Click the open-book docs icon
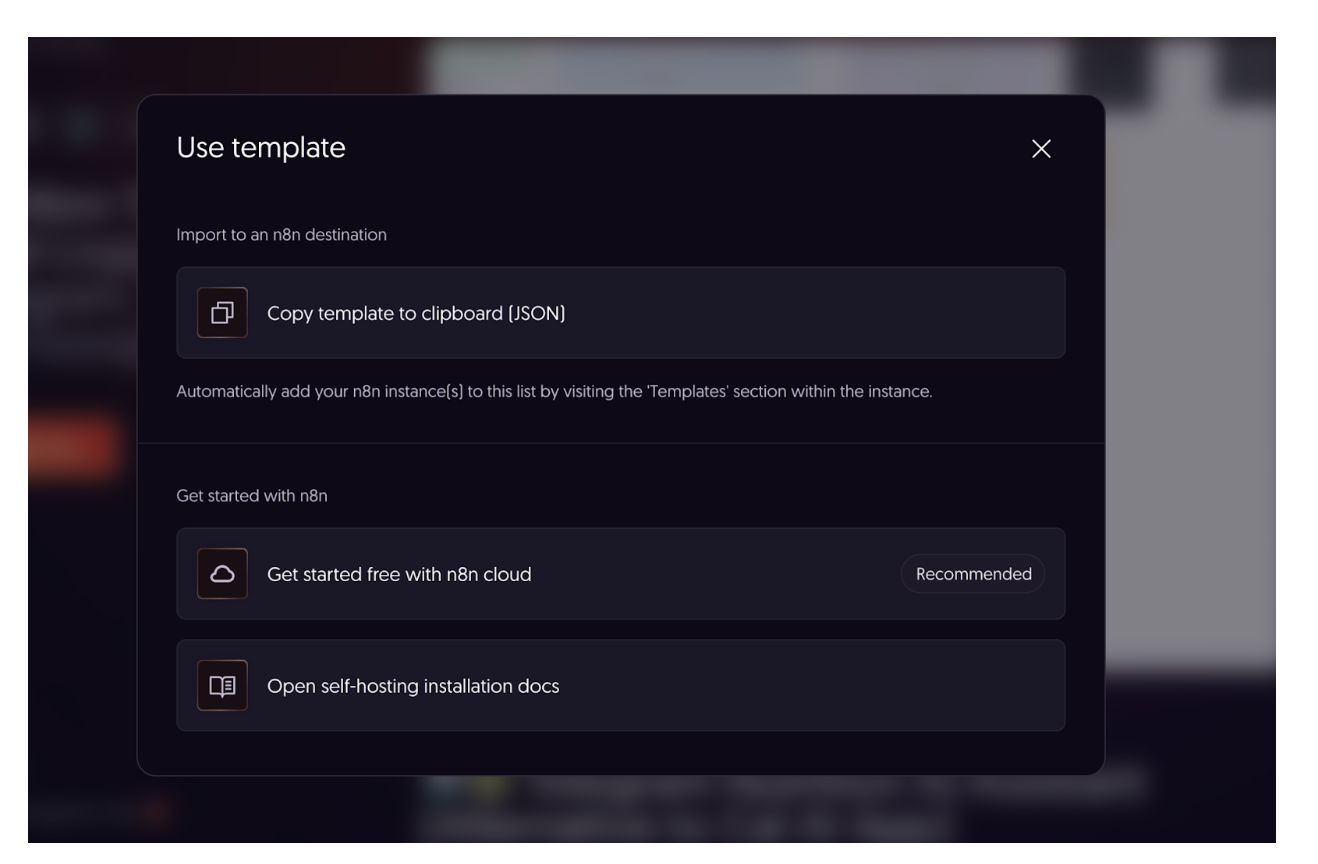 pyautogui.click(x=222, y=686)
